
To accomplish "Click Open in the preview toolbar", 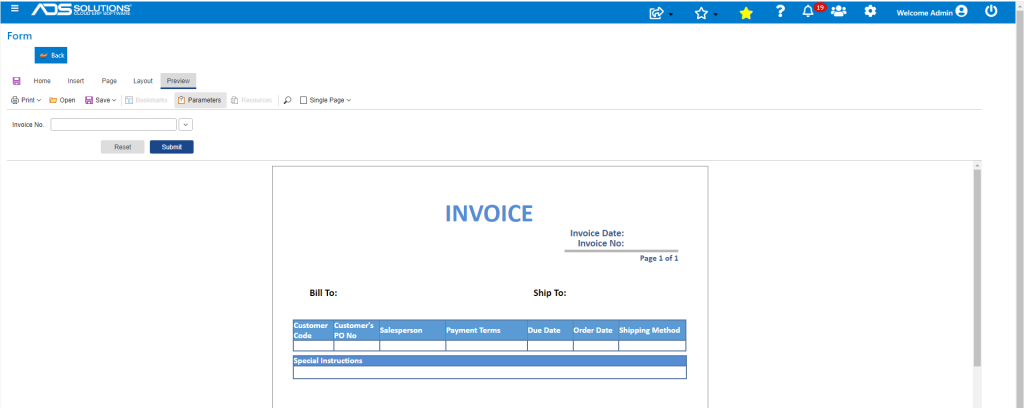I will point(62,101).
